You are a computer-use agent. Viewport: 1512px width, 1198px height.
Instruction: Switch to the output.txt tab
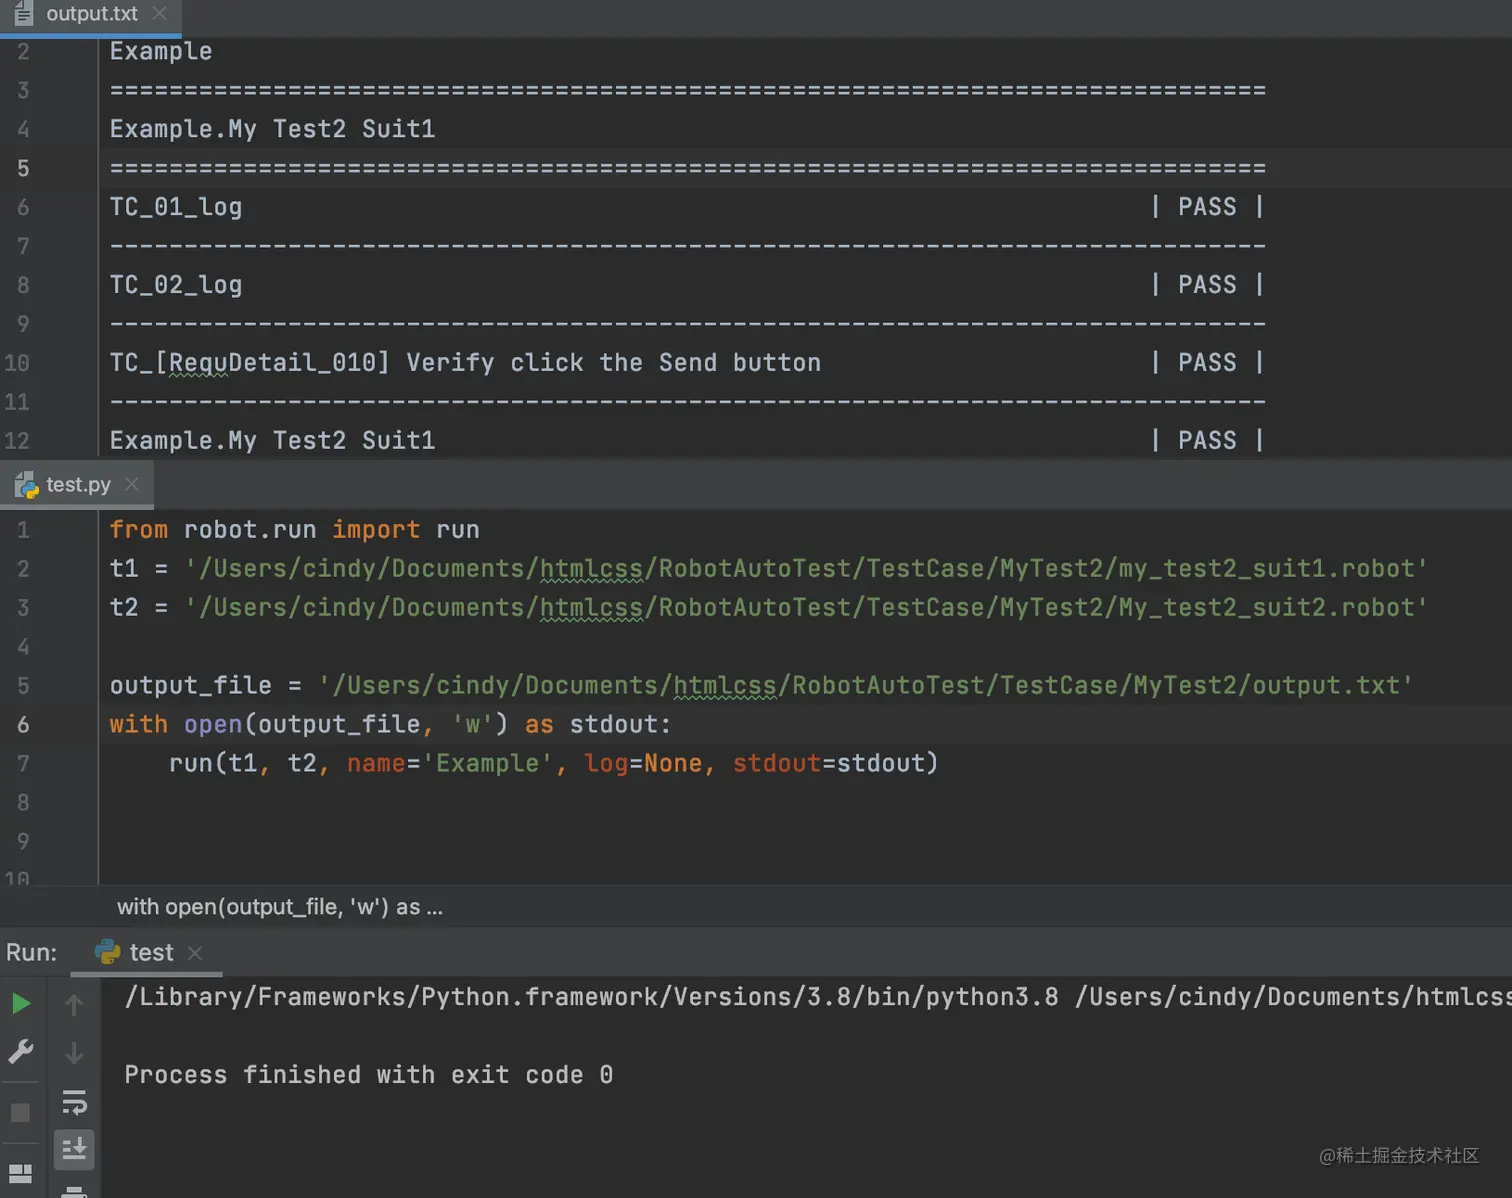click(91, 14)
